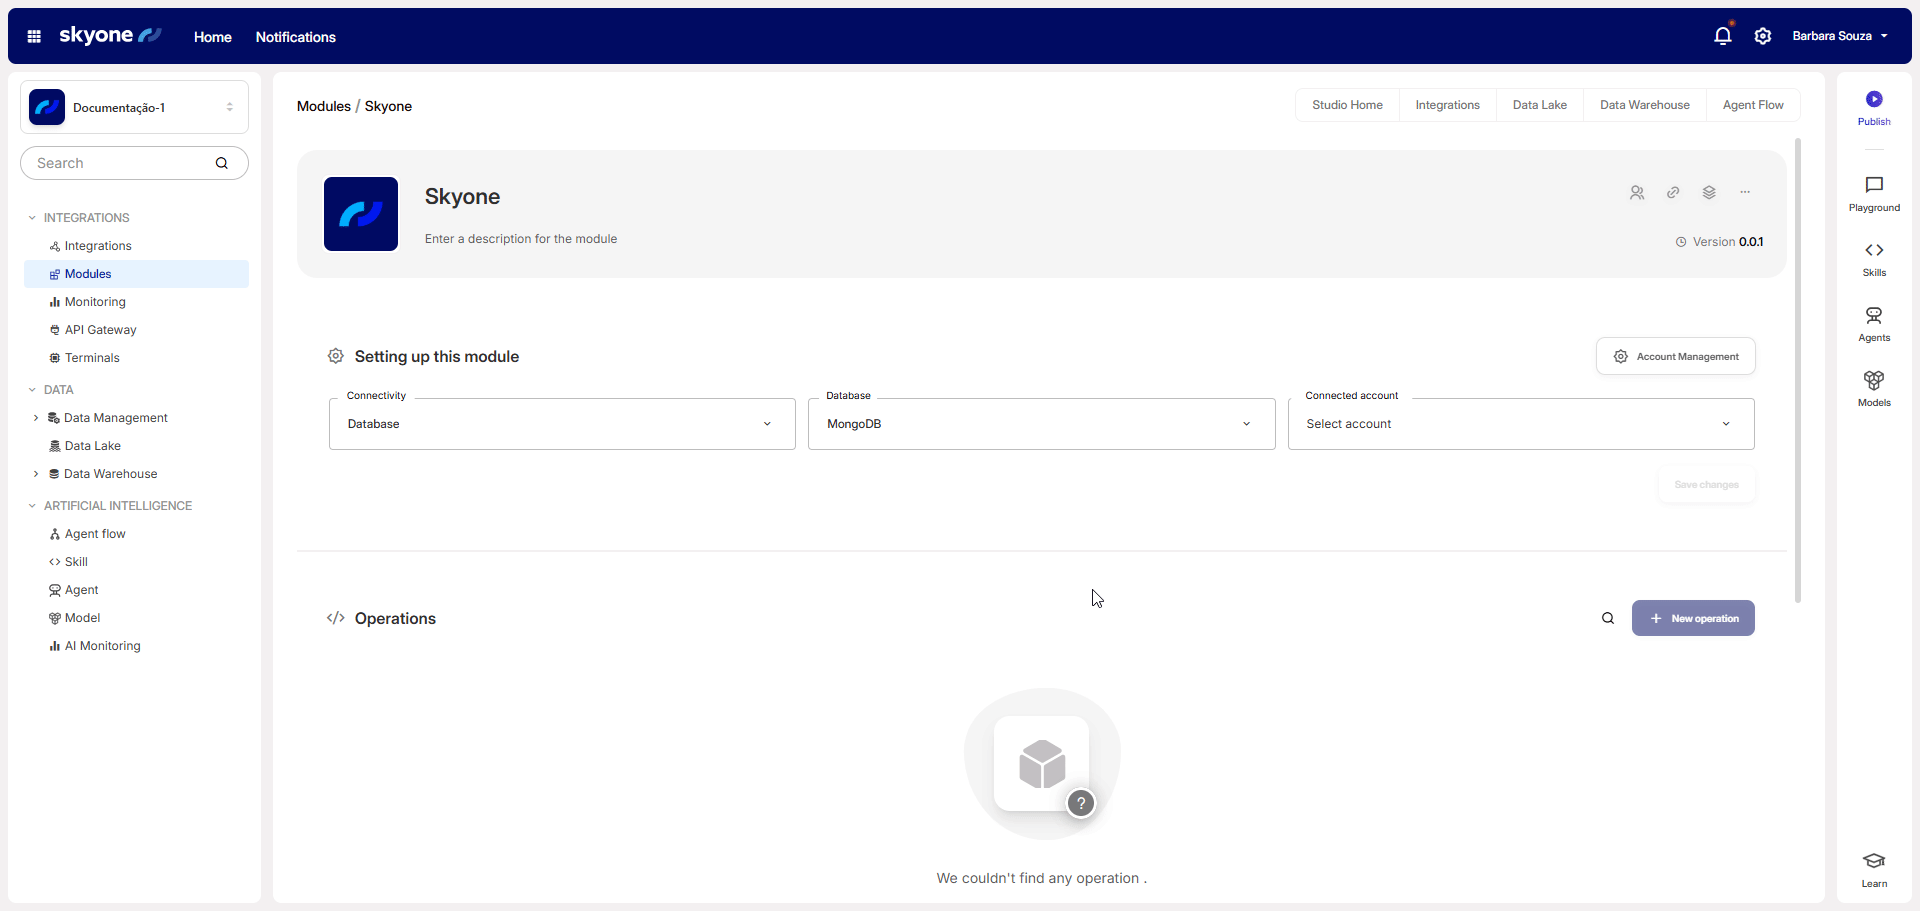Click the New operation button
The height and width of the screenshot is (911, 1920).
click(1693, 618)
